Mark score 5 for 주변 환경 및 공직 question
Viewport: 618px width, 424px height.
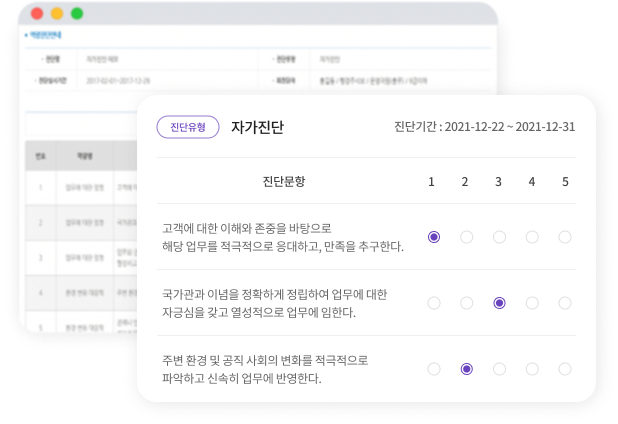(x=564, y=369)
